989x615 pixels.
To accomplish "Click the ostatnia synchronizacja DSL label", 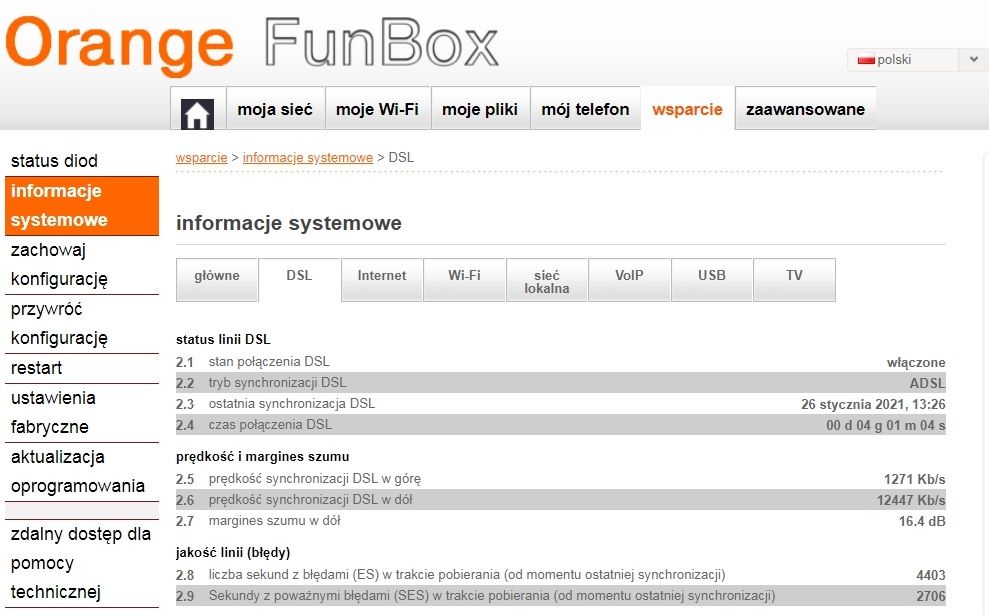I will [x=292, y=403].
